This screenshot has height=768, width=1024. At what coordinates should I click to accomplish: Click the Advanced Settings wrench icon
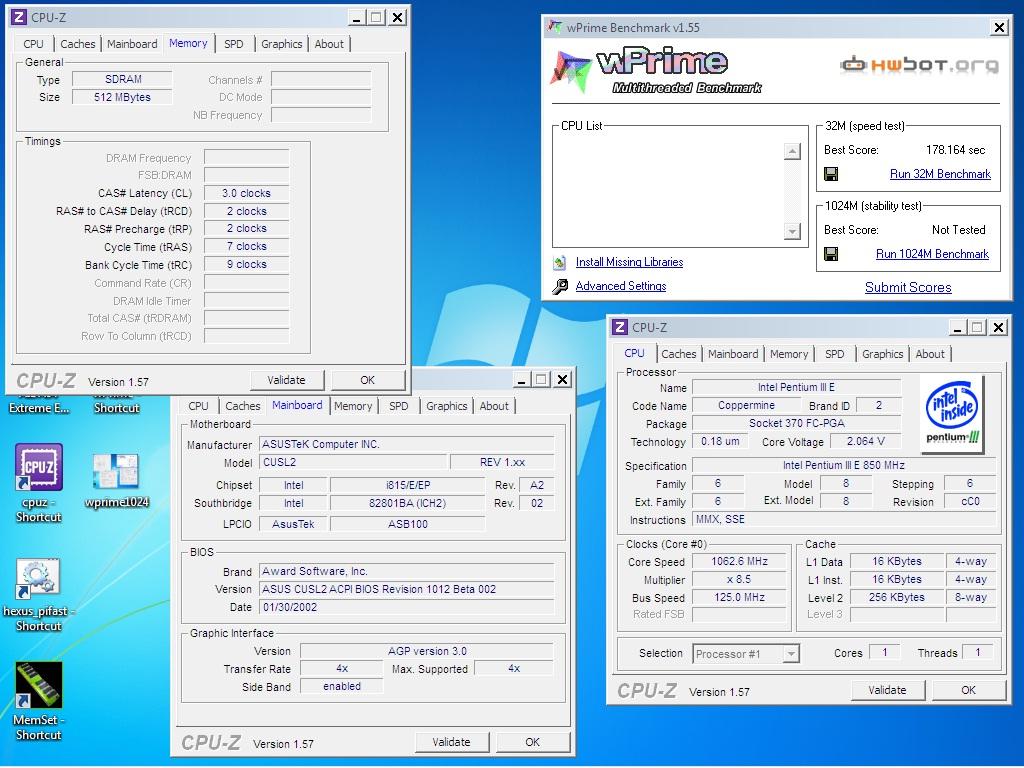coord(560,286)
